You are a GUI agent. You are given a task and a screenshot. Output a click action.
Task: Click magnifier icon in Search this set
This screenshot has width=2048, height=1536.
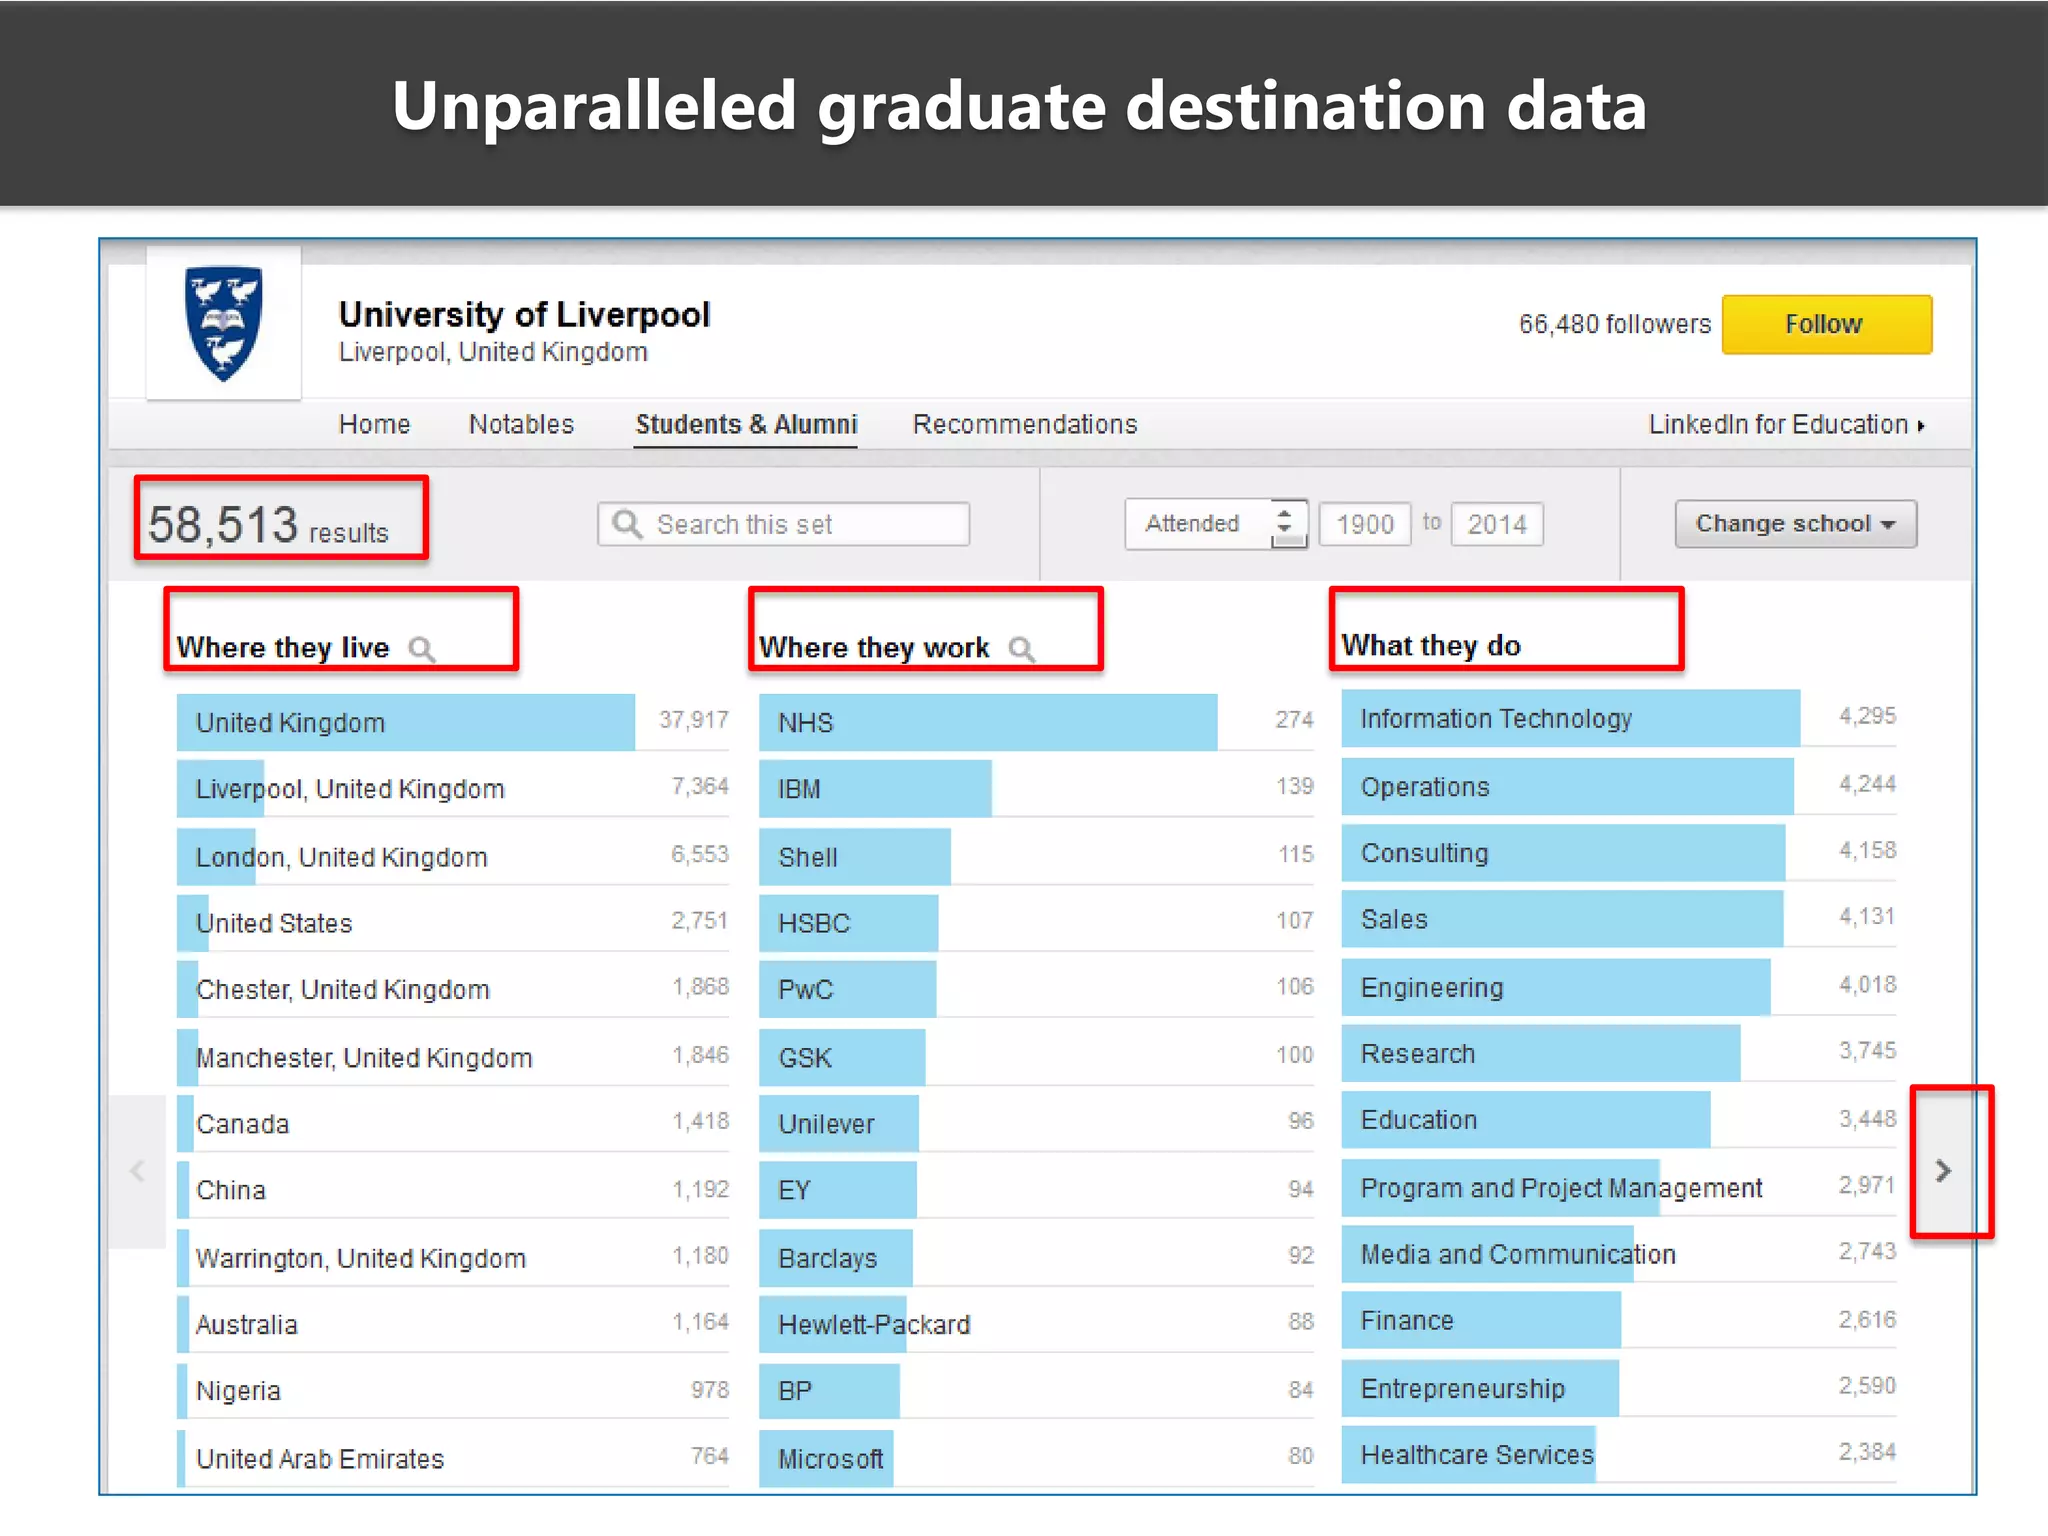point(627,524)
